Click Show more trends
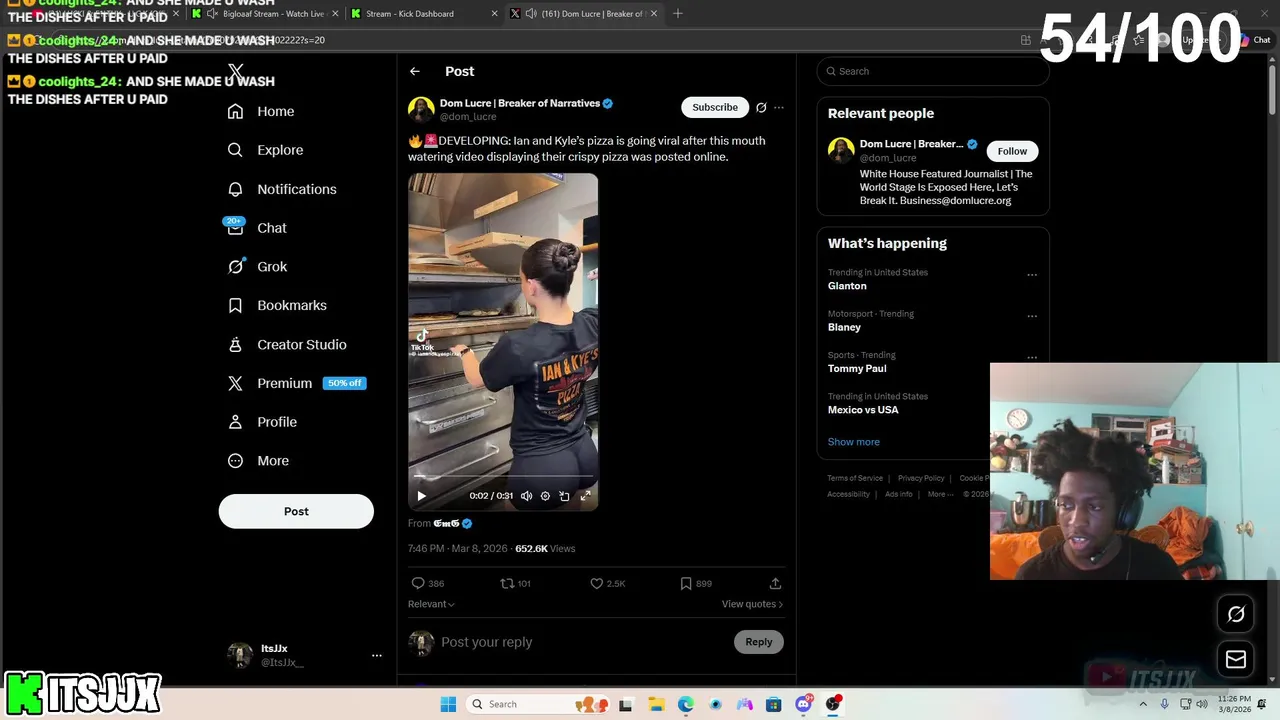The width and height of the screenshot is (1280, 720). pyautogui.click(x=854, y=442)
